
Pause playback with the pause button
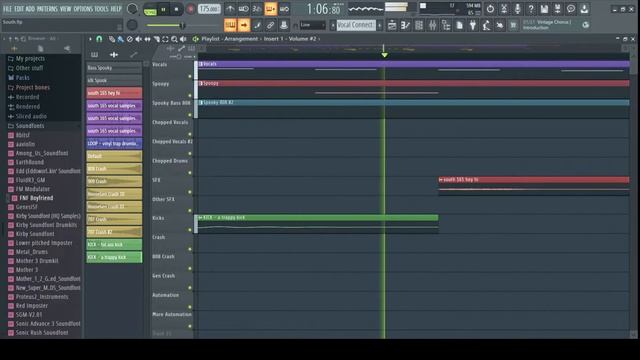[x=163, y=9]
